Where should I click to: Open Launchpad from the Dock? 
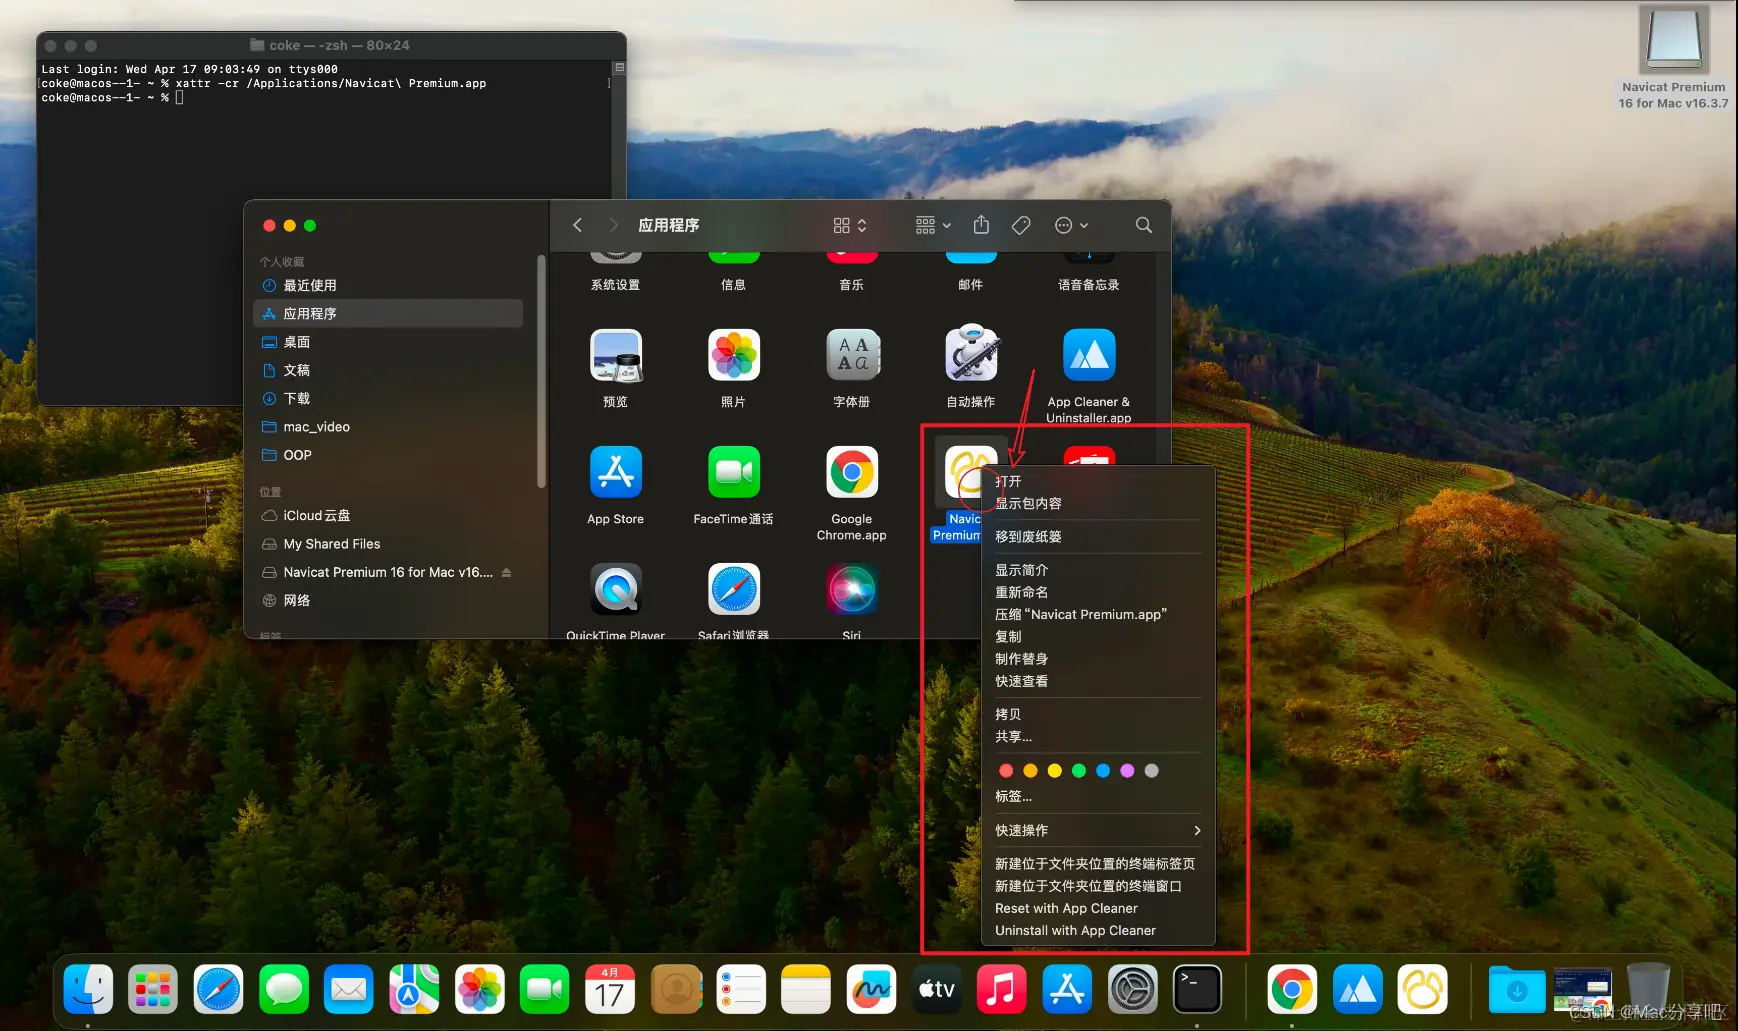[x=153, y=990]
